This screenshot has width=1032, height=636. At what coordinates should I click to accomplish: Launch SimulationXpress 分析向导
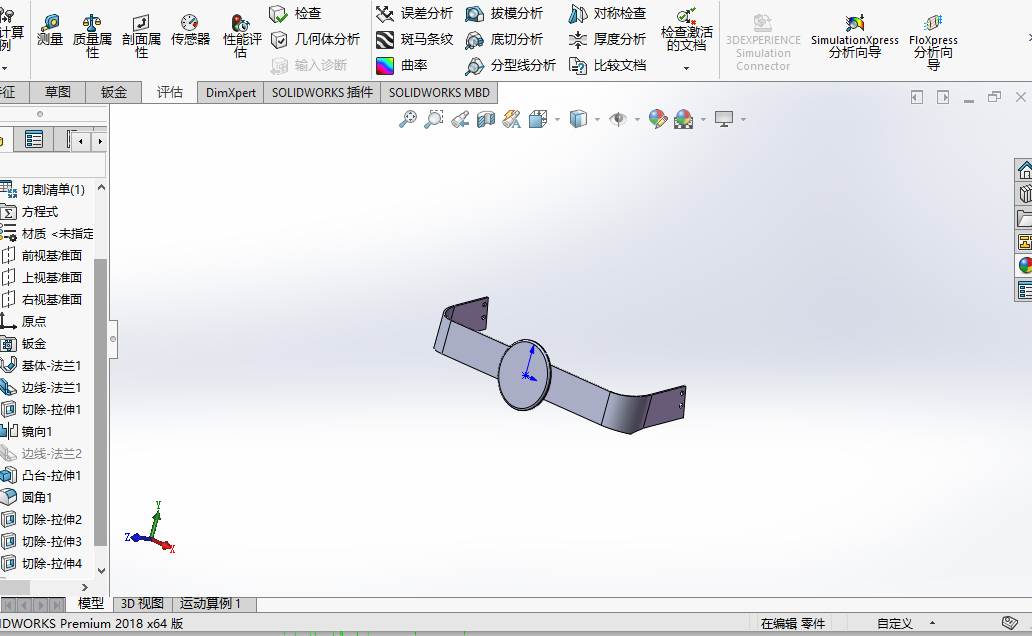854,36
